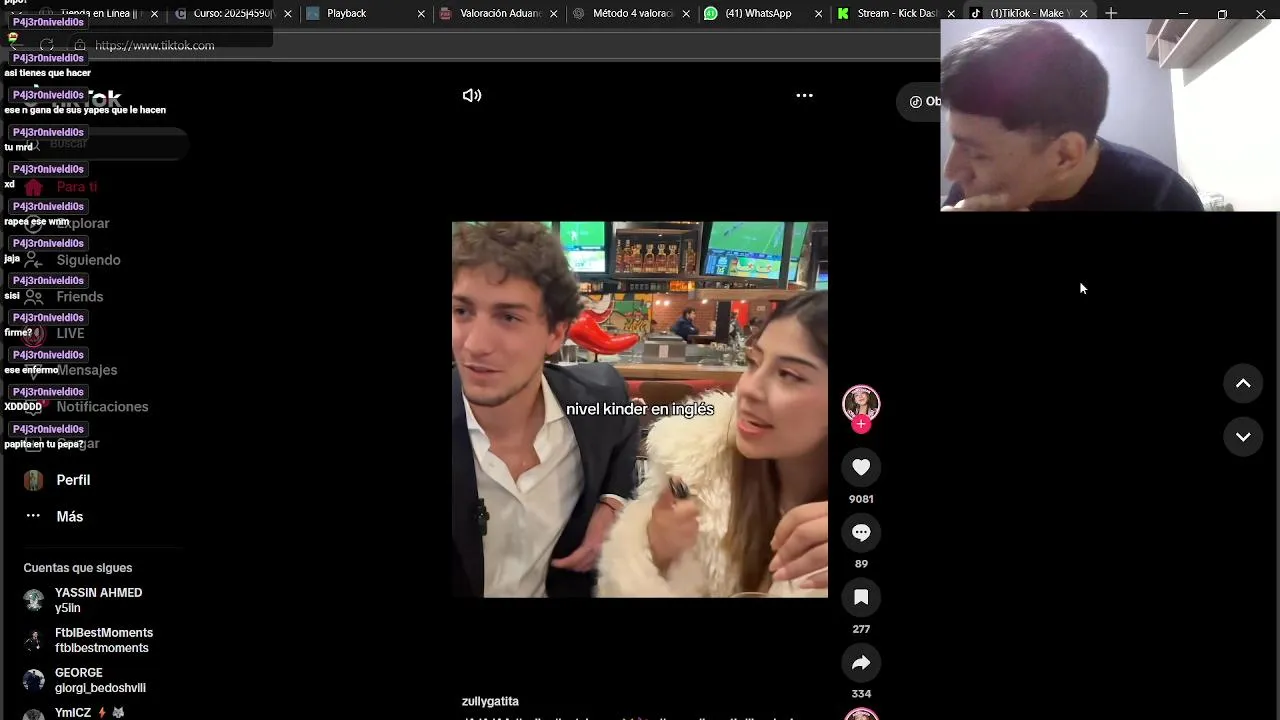Switch to the Stream - Kick Dashboard tab
The image size is (1280, 720).
[895, 13]
